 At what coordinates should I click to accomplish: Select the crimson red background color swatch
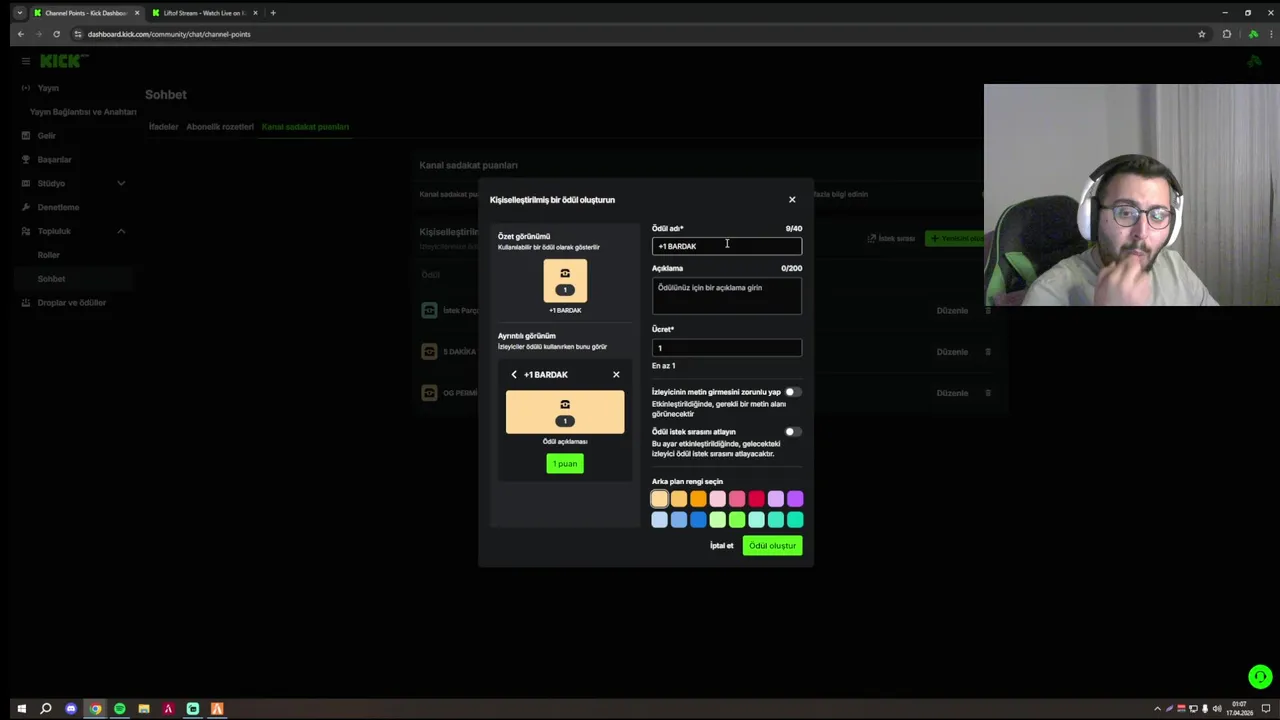point(756,498)
